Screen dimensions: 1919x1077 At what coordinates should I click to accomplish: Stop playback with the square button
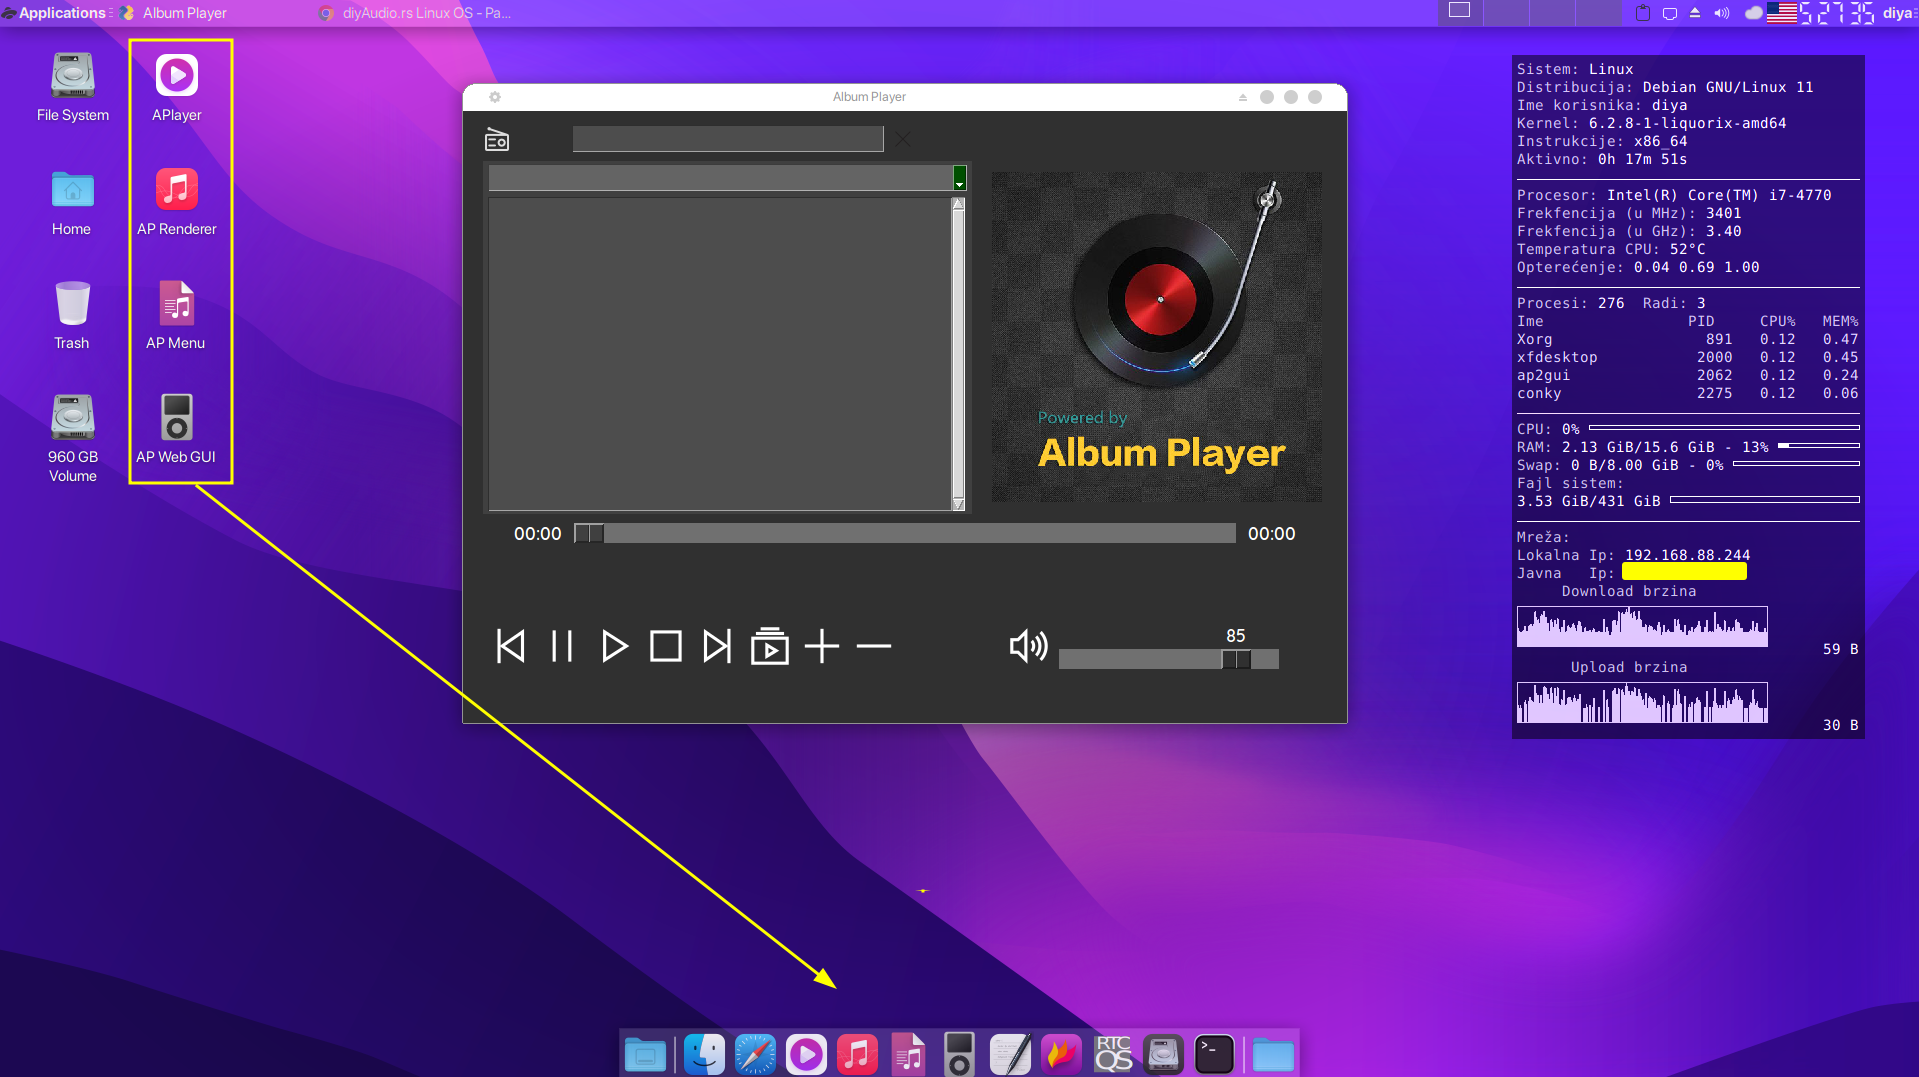coord(666,646)
